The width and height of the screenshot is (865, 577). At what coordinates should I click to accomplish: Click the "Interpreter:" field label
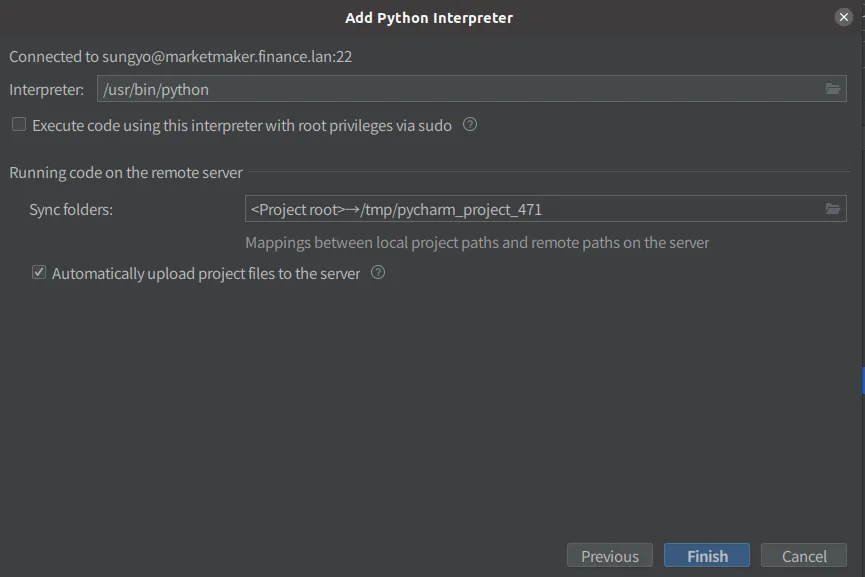point(47,90)
